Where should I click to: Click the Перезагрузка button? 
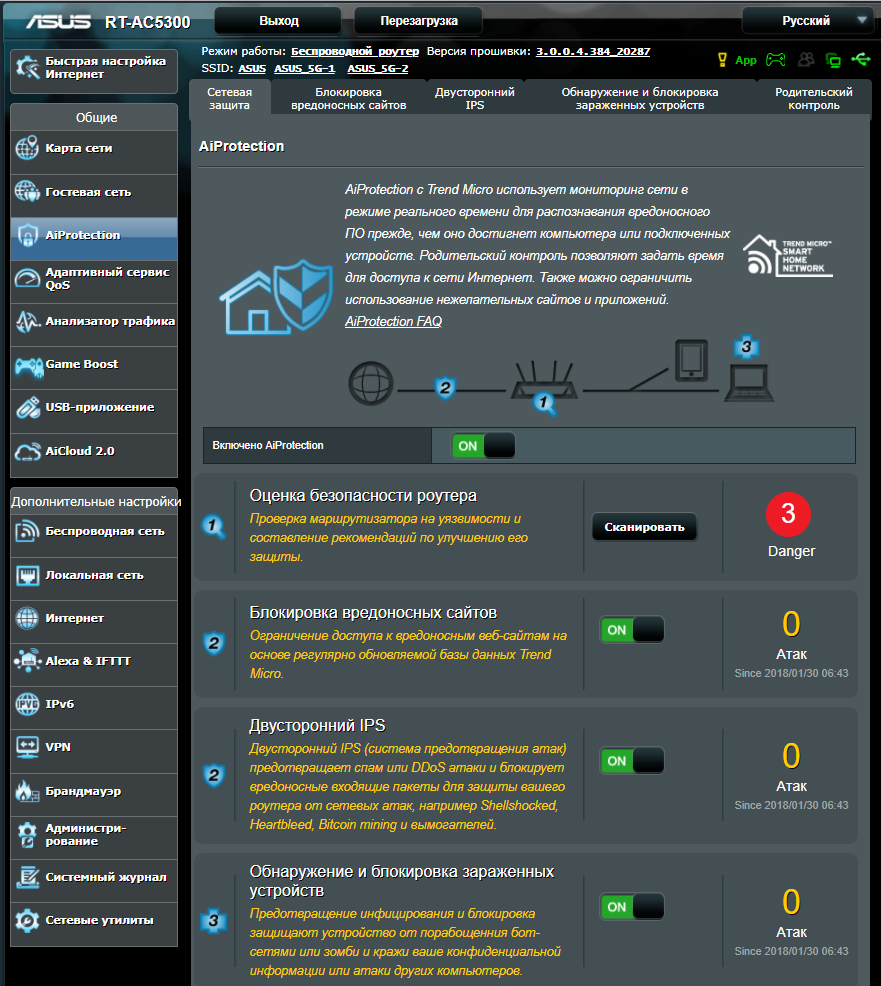[x=418, y=21]
